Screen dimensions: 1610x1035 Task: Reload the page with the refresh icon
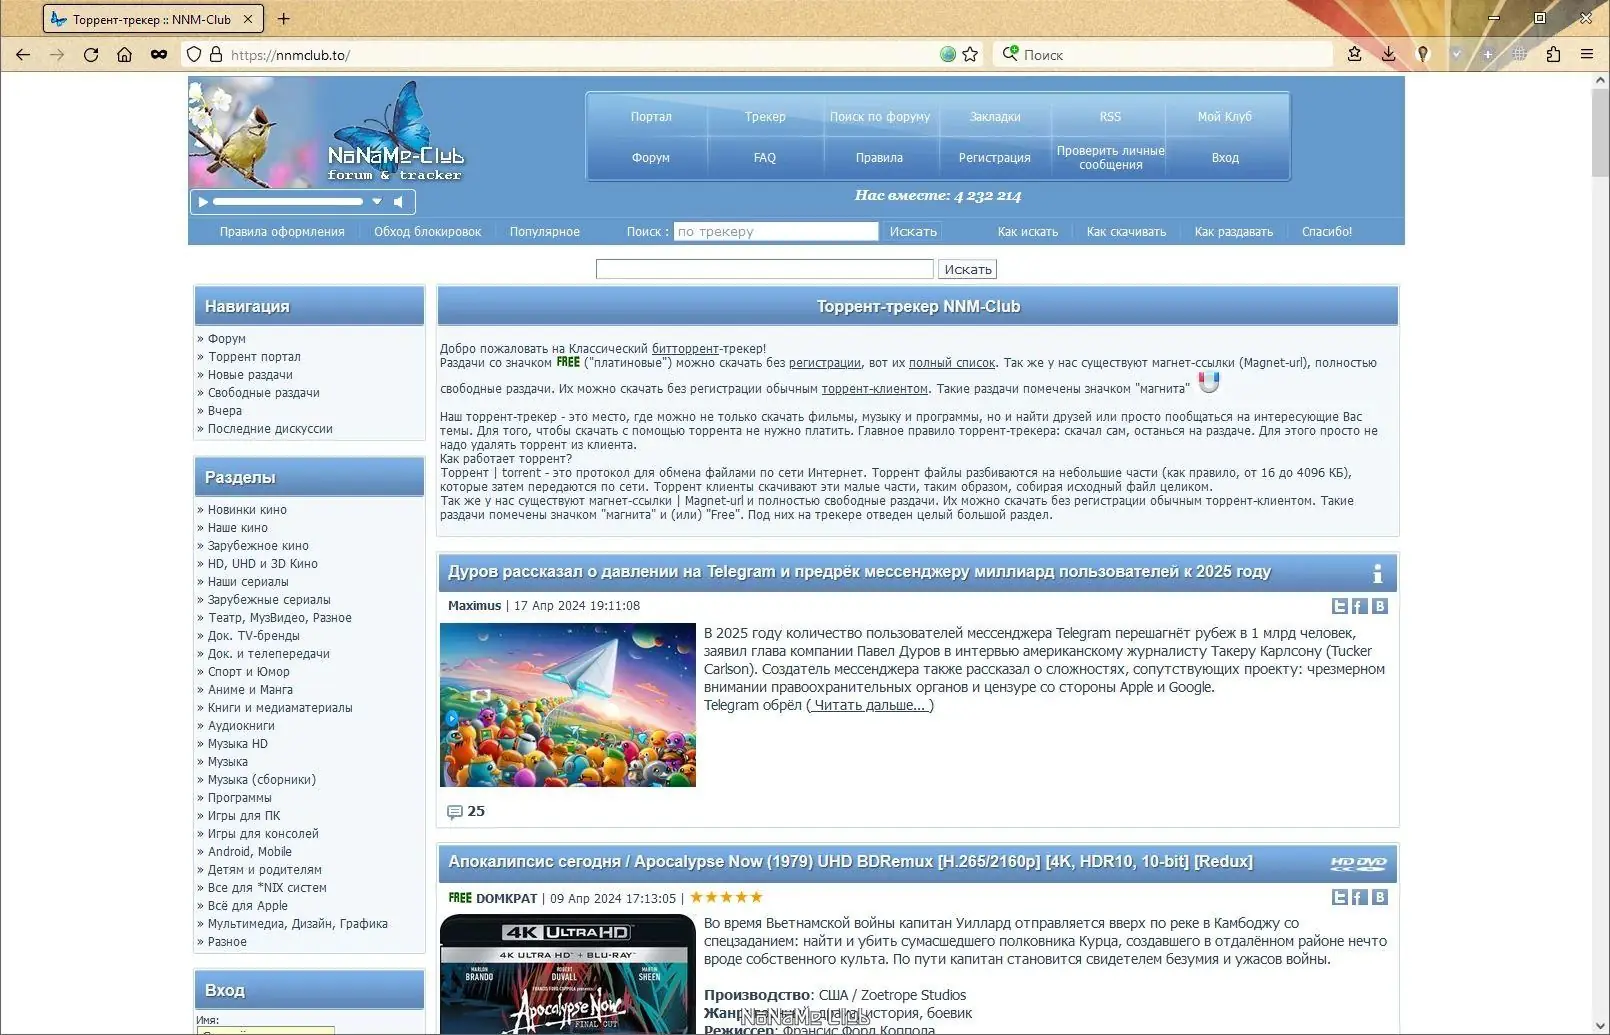pos(91,55)
